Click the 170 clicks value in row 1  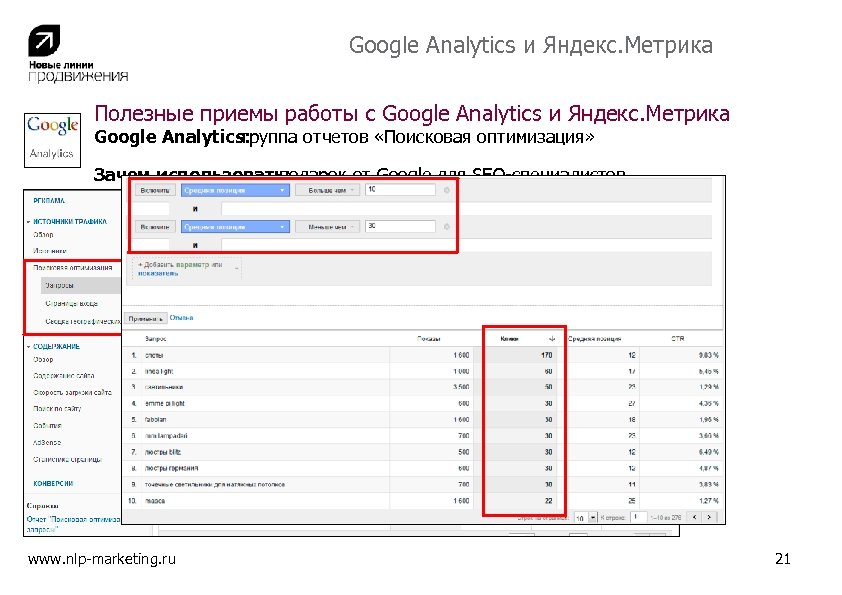point(547,355)
